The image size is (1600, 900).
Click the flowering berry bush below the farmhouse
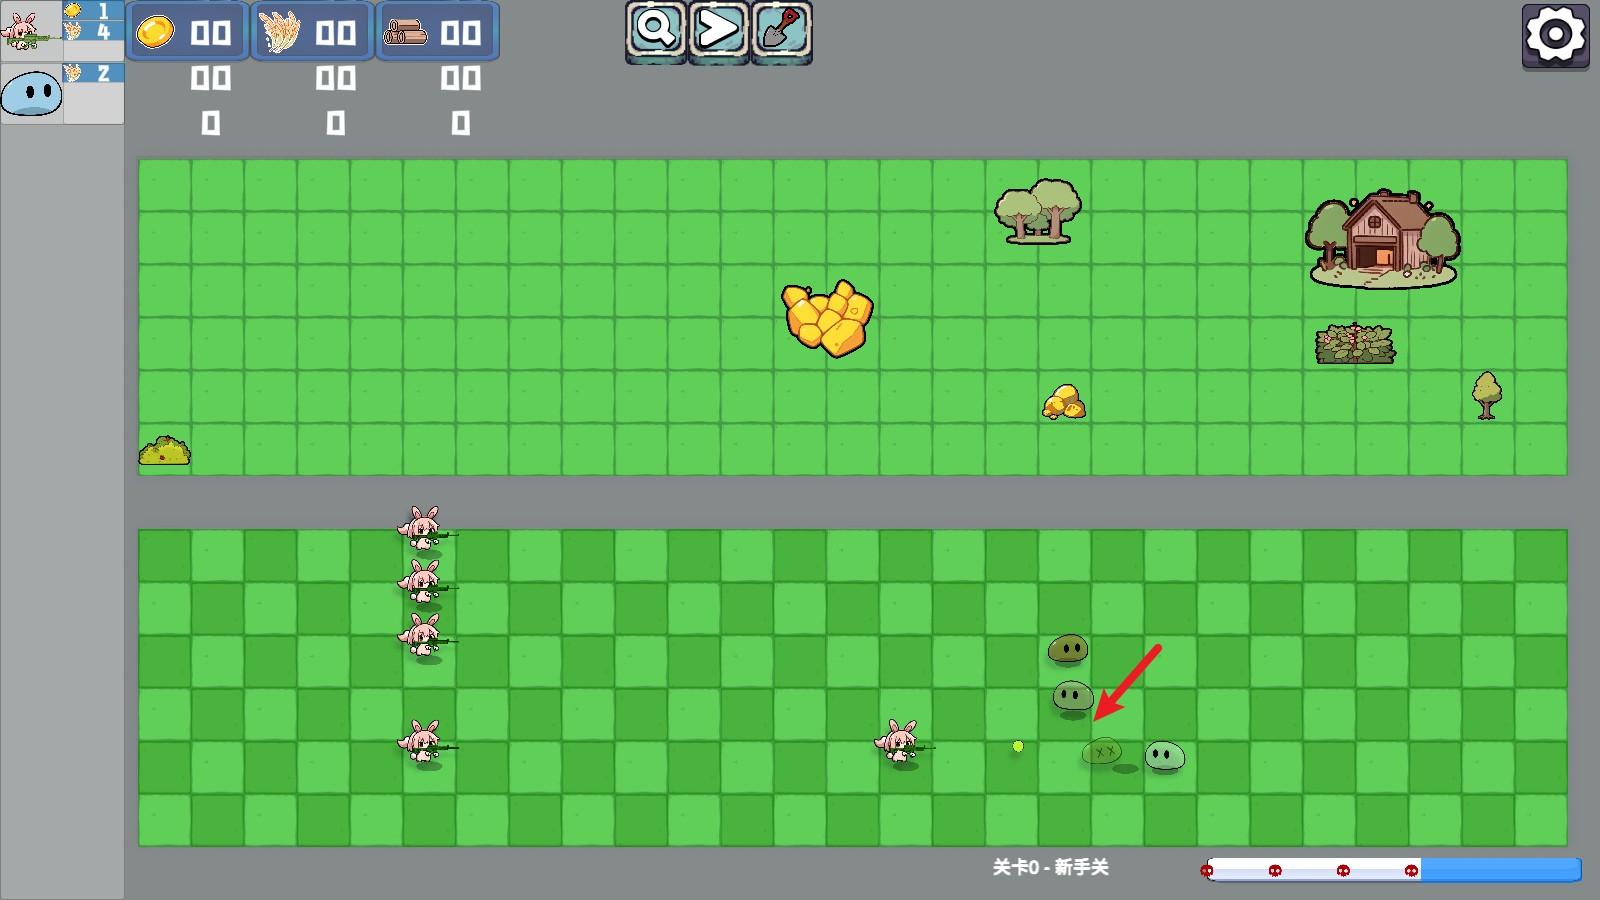(1355, 345)
